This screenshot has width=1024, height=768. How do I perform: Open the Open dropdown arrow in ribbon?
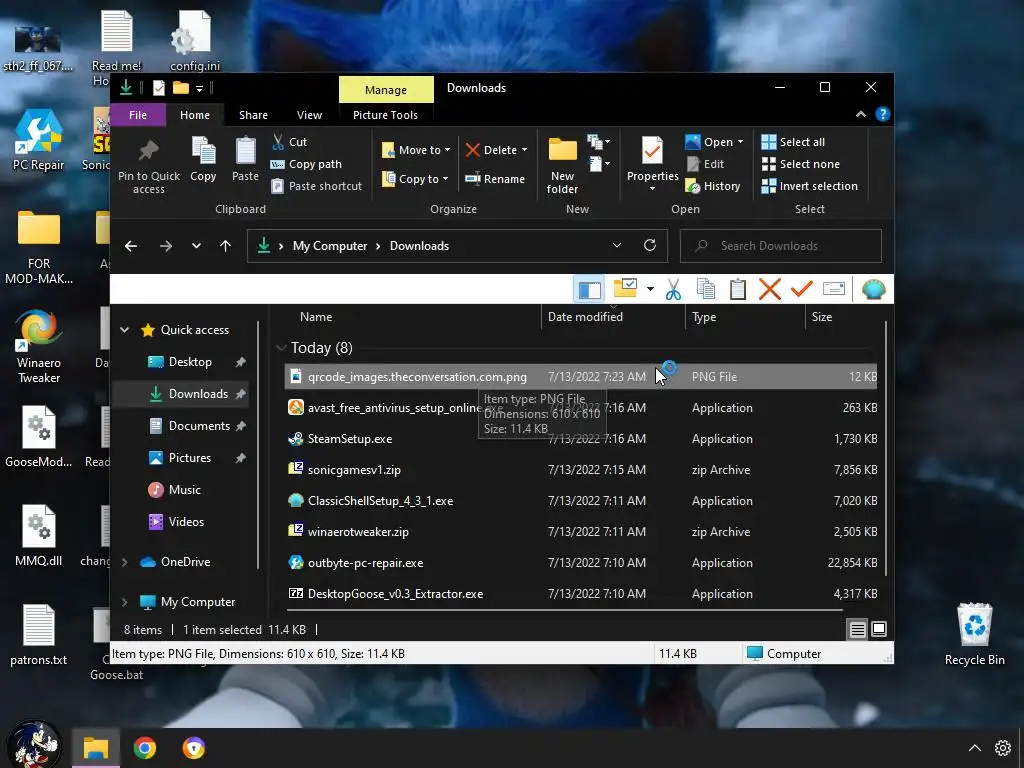tap(740, 142)
